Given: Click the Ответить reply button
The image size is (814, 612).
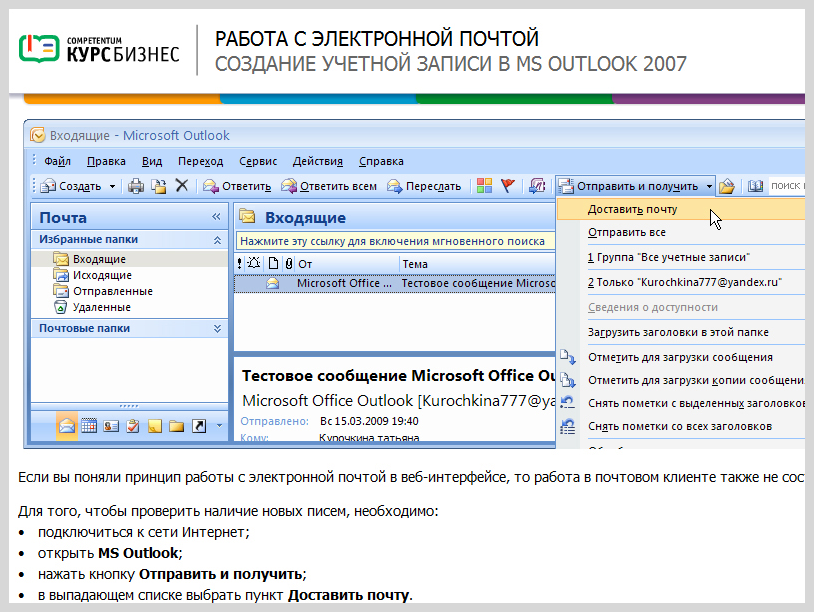Looking at the screenshot, I should click(x=237, y=186).
